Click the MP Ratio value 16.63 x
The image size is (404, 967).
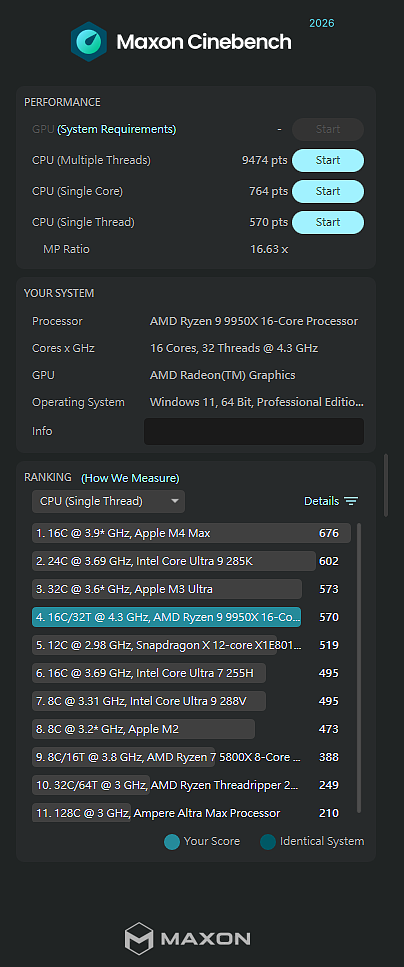[x=269, y=249]
